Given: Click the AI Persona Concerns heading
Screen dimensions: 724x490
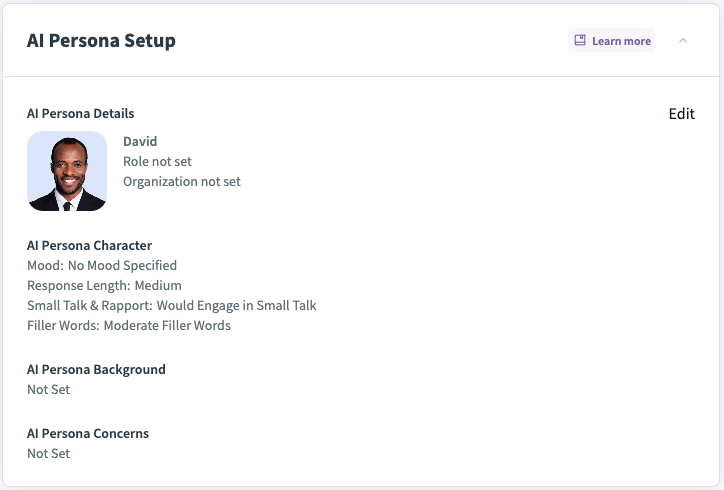Looking at the screenshot, I should (x=88, y=434).
